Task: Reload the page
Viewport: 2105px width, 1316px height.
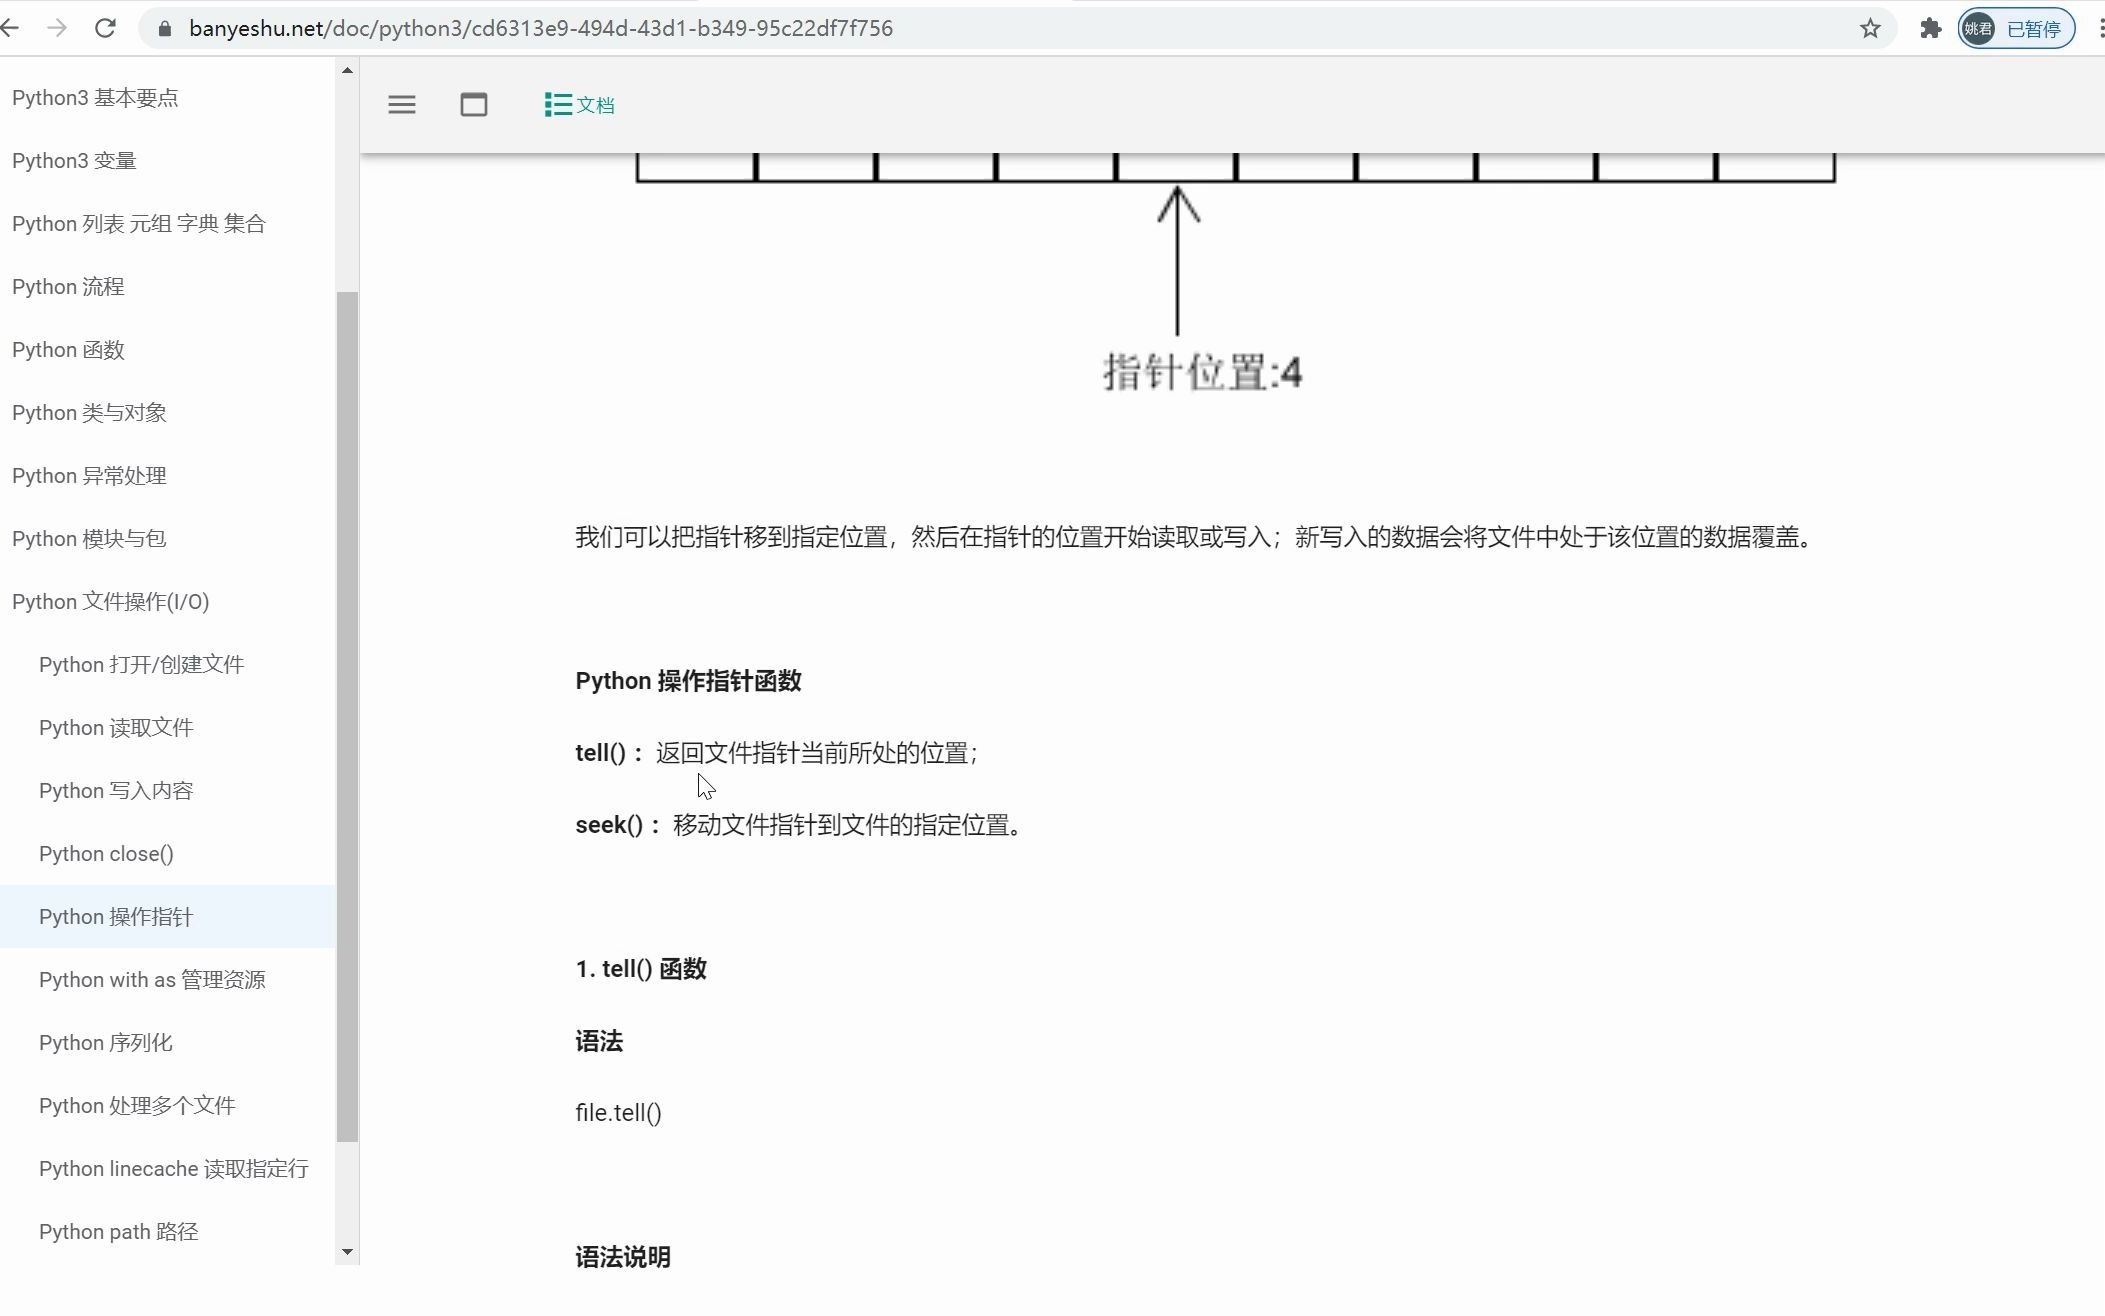Action: 105,28
